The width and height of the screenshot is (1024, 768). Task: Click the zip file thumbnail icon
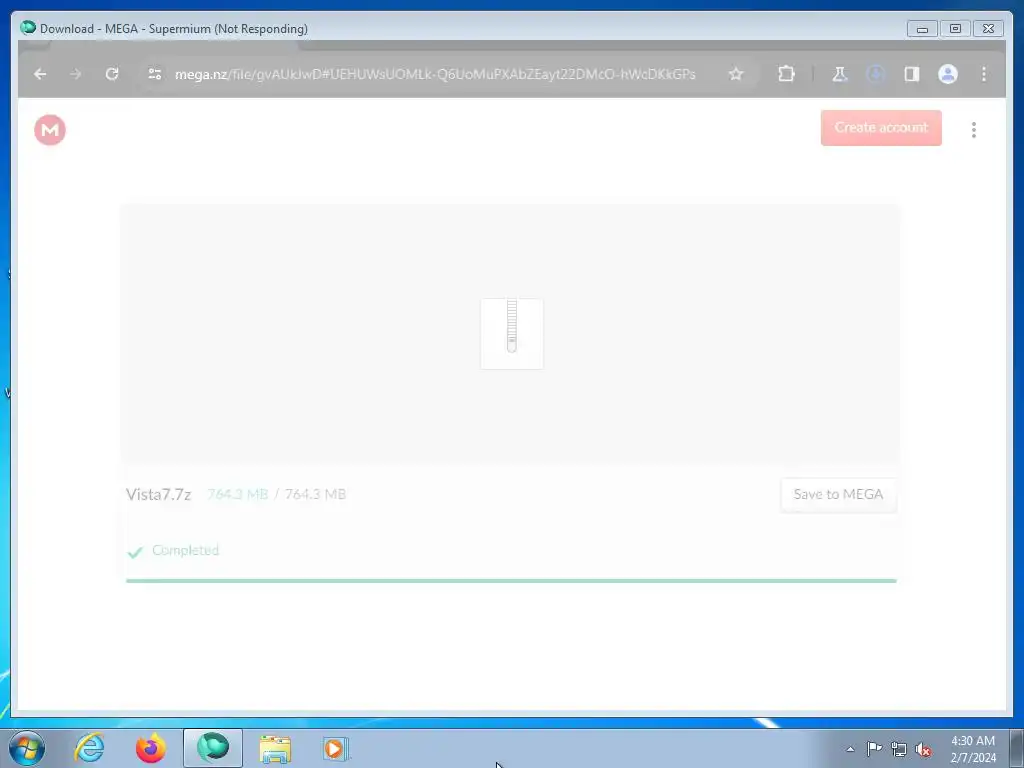pyautogui.click(x=512, y=334)
